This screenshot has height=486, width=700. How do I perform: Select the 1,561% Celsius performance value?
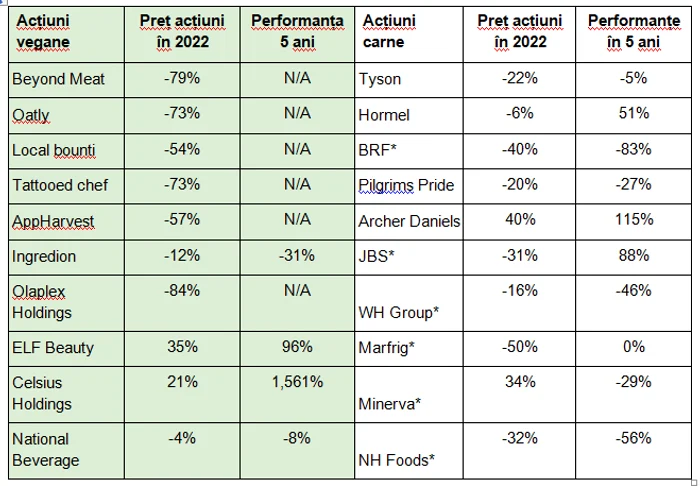(x=297, y=395)
